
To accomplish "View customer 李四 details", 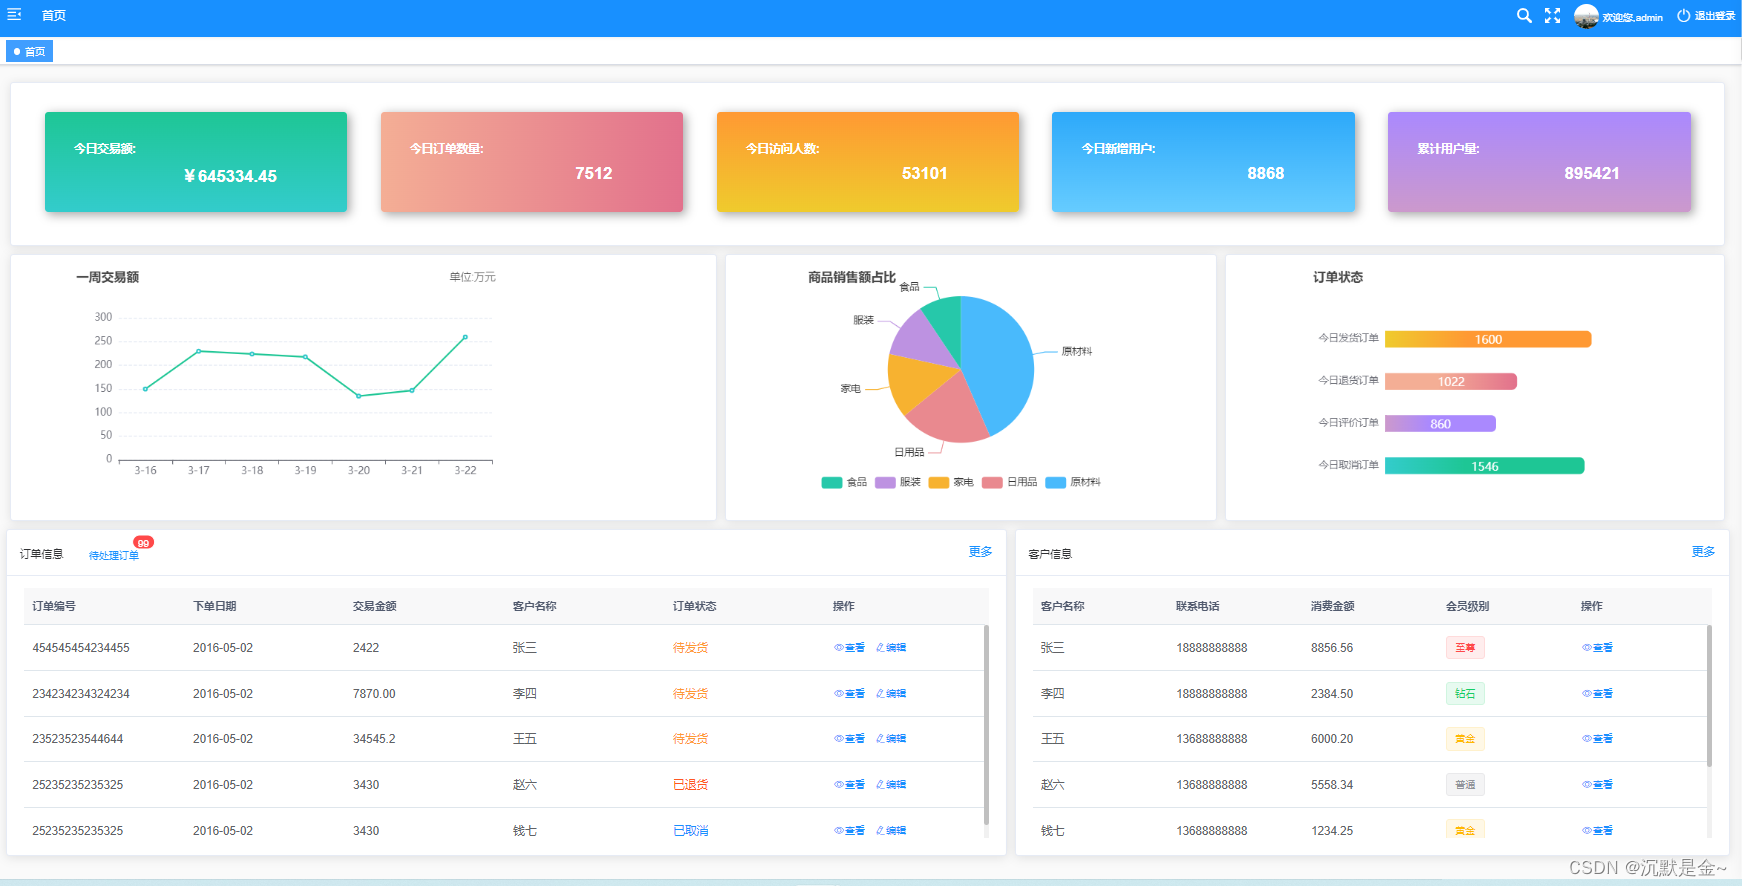I will (1598, 694).
